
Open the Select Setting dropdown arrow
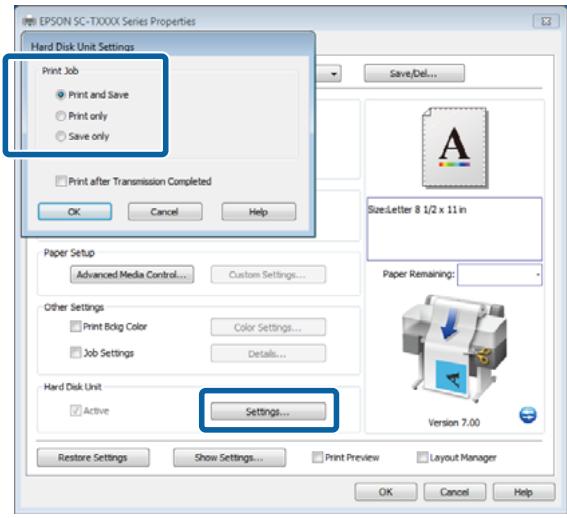(x=333, y=74)
